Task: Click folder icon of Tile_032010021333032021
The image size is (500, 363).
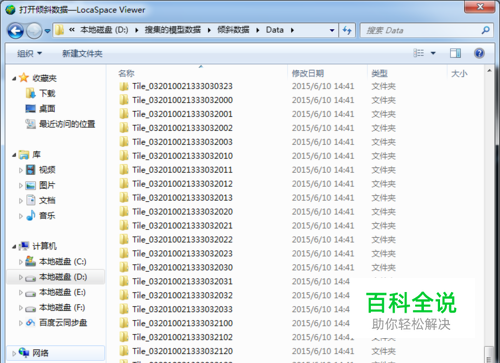Action: 124,226
